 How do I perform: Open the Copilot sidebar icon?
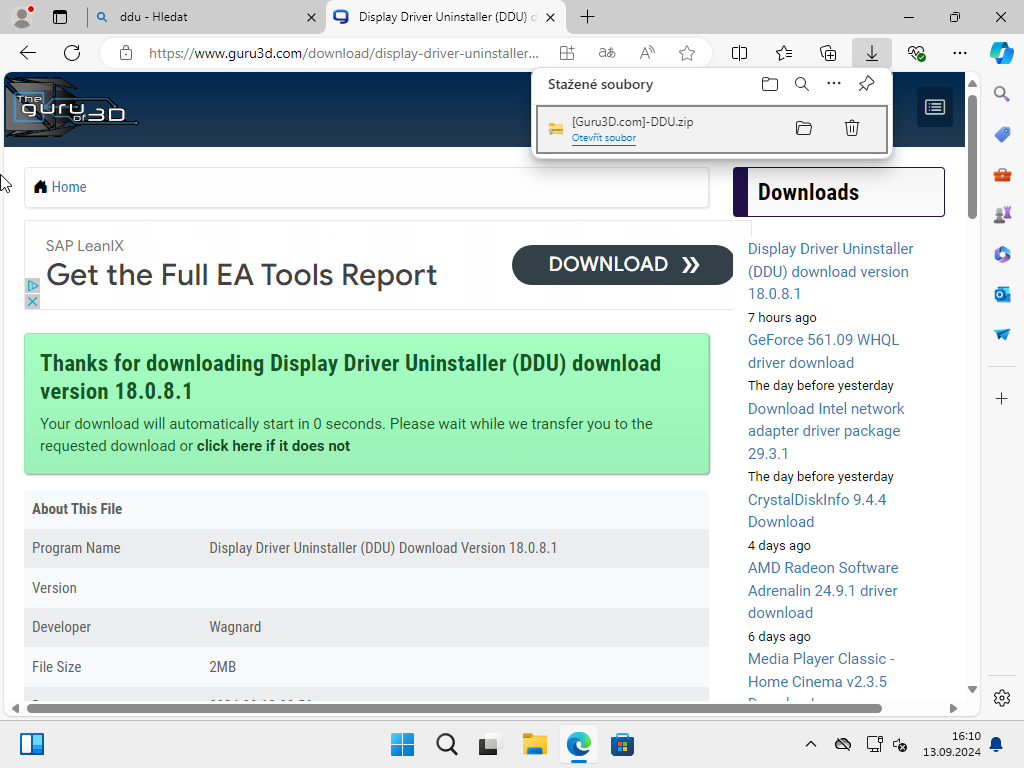tap(1001, 53)
